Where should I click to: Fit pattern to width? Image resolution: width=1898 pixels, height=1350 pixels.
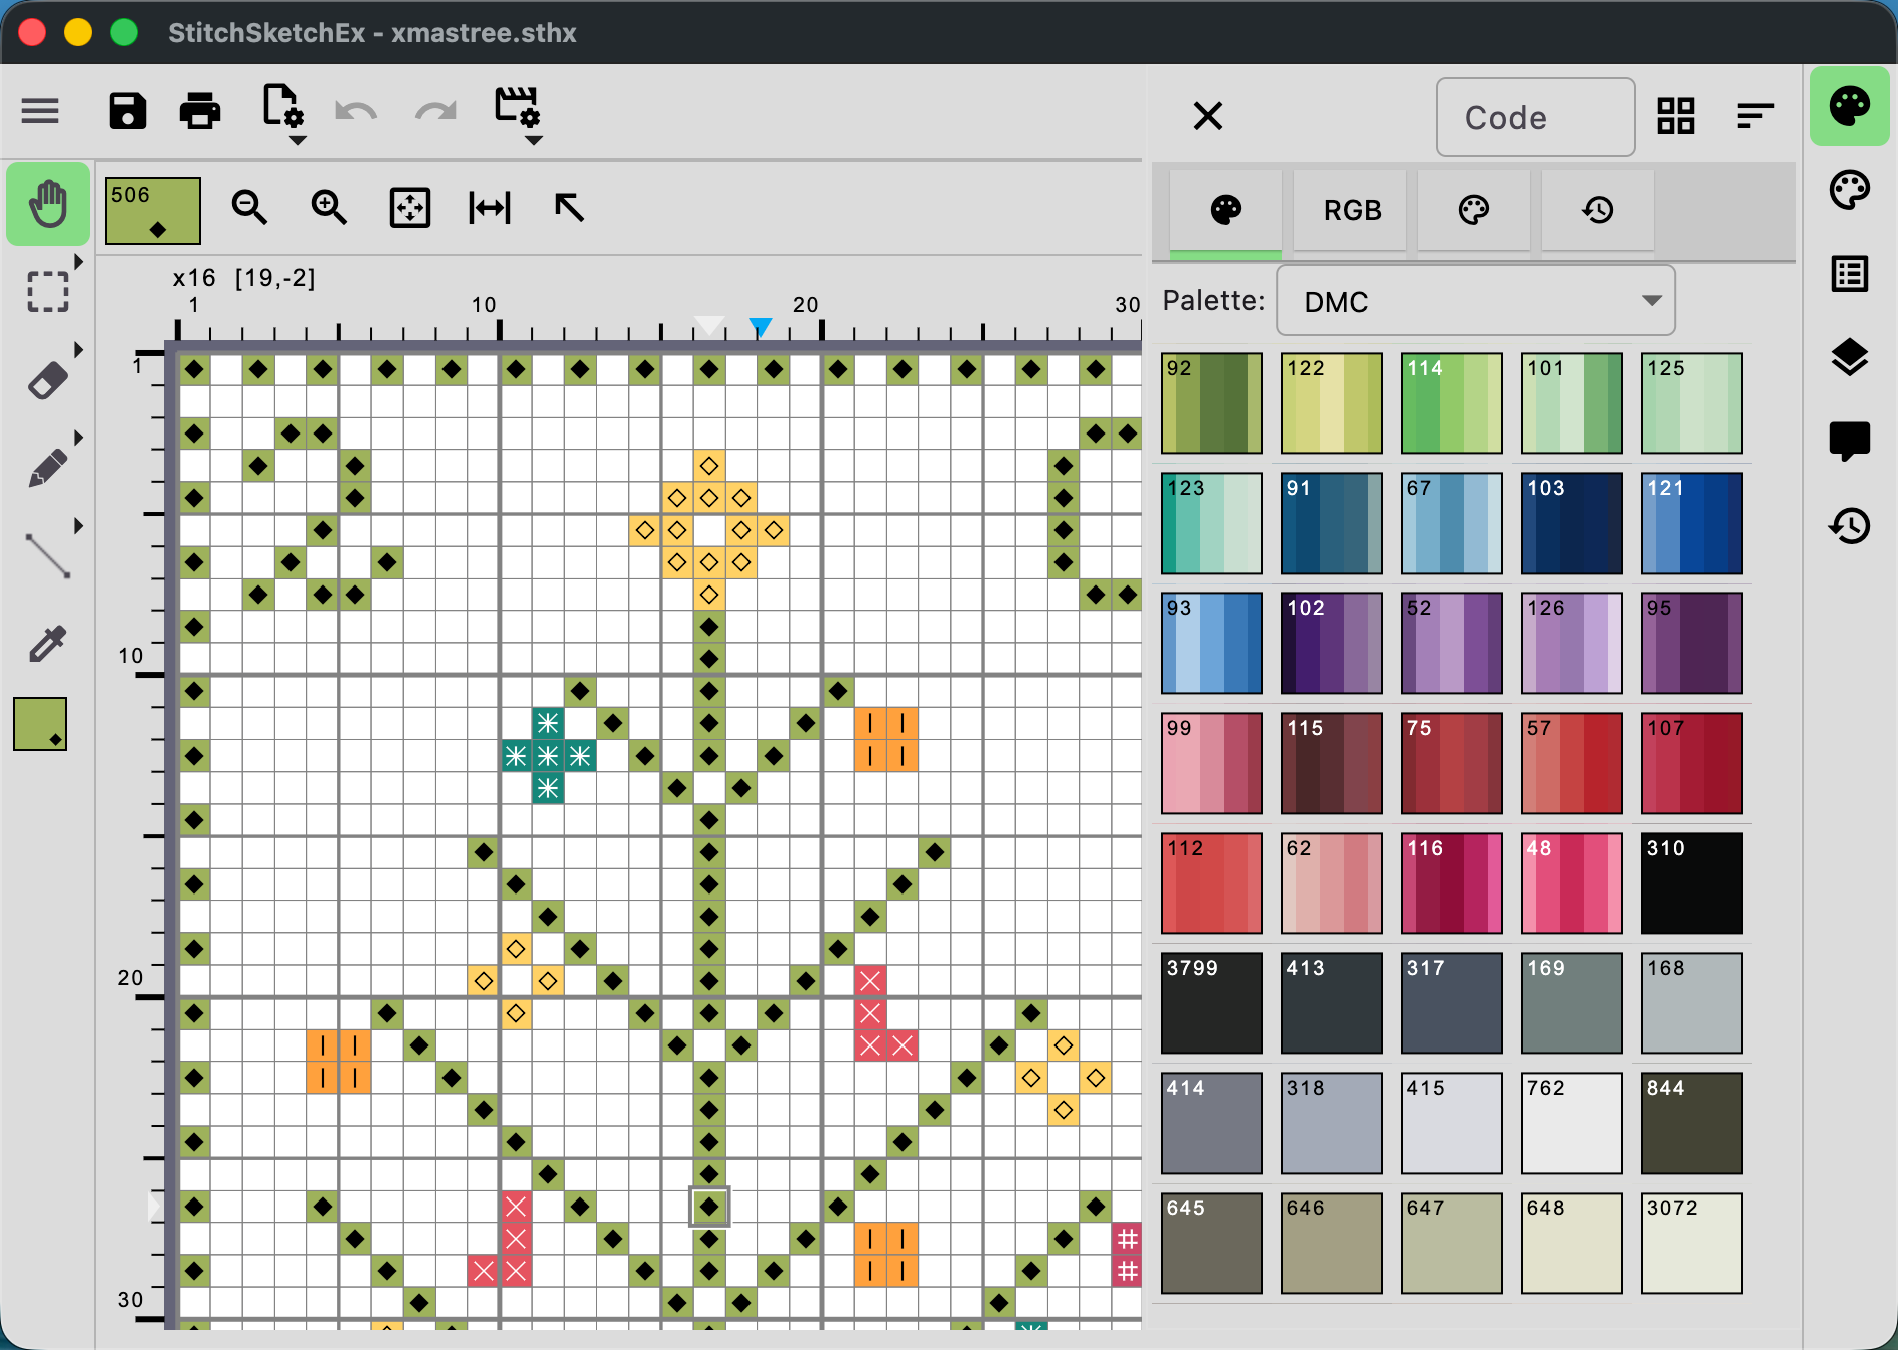point(490,208)
